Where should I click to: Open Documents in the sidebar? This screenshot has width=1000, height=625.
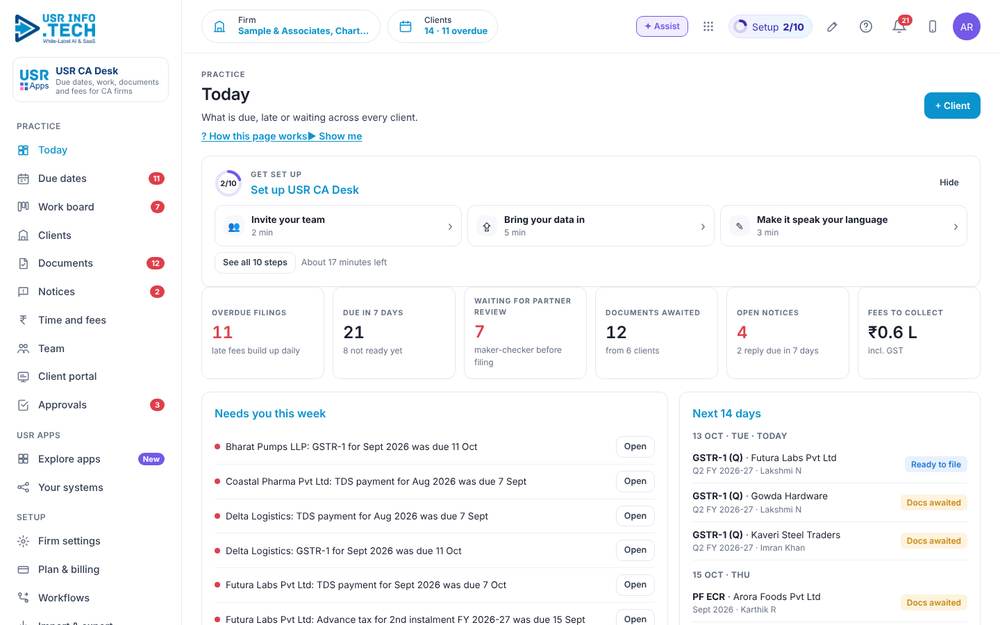click(x=91, y=263)
